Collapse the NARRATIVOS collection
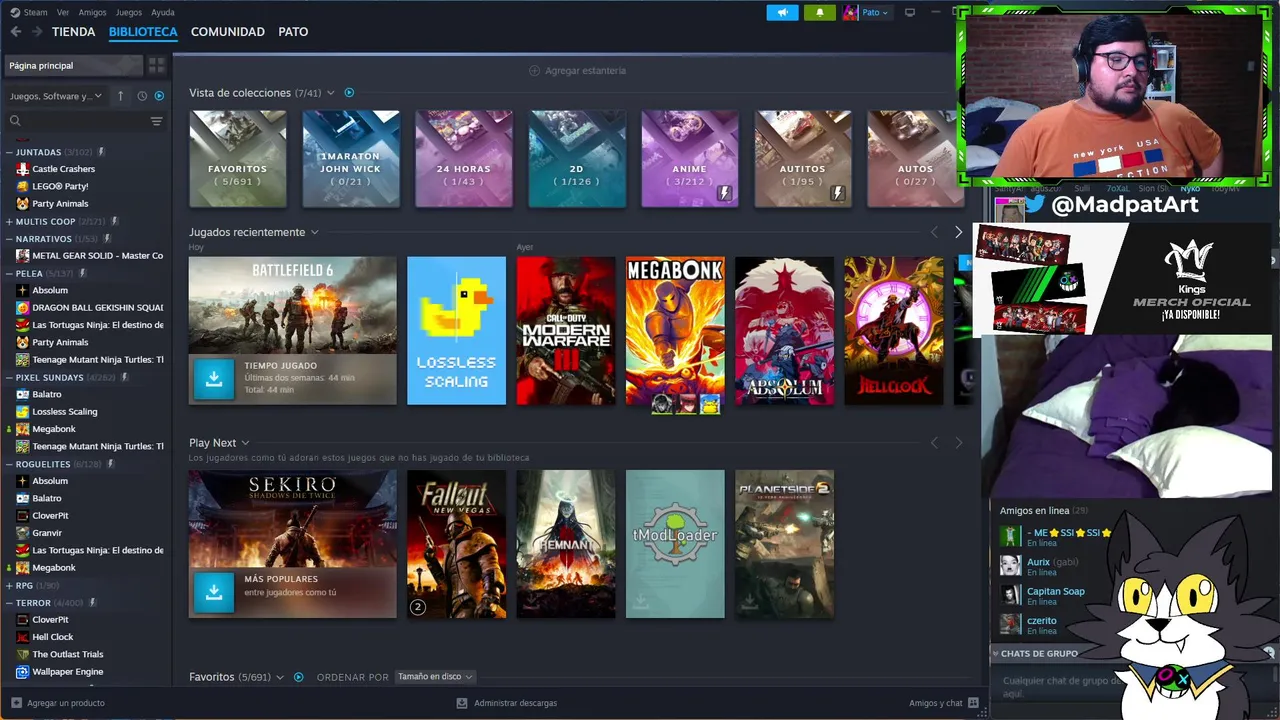The width and height of the screenshot is (1280, 720). point(9,239)
